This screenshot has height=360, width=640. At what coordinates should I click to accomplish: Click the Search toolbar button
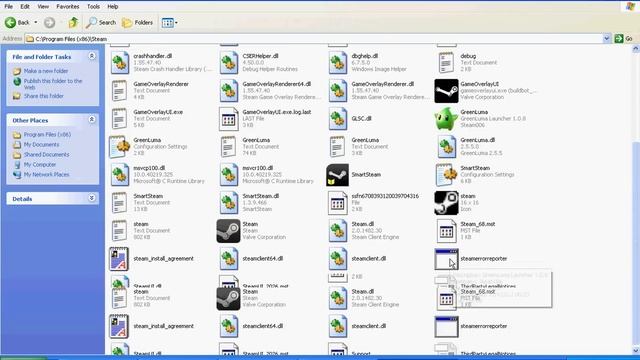tap(101, 22)
